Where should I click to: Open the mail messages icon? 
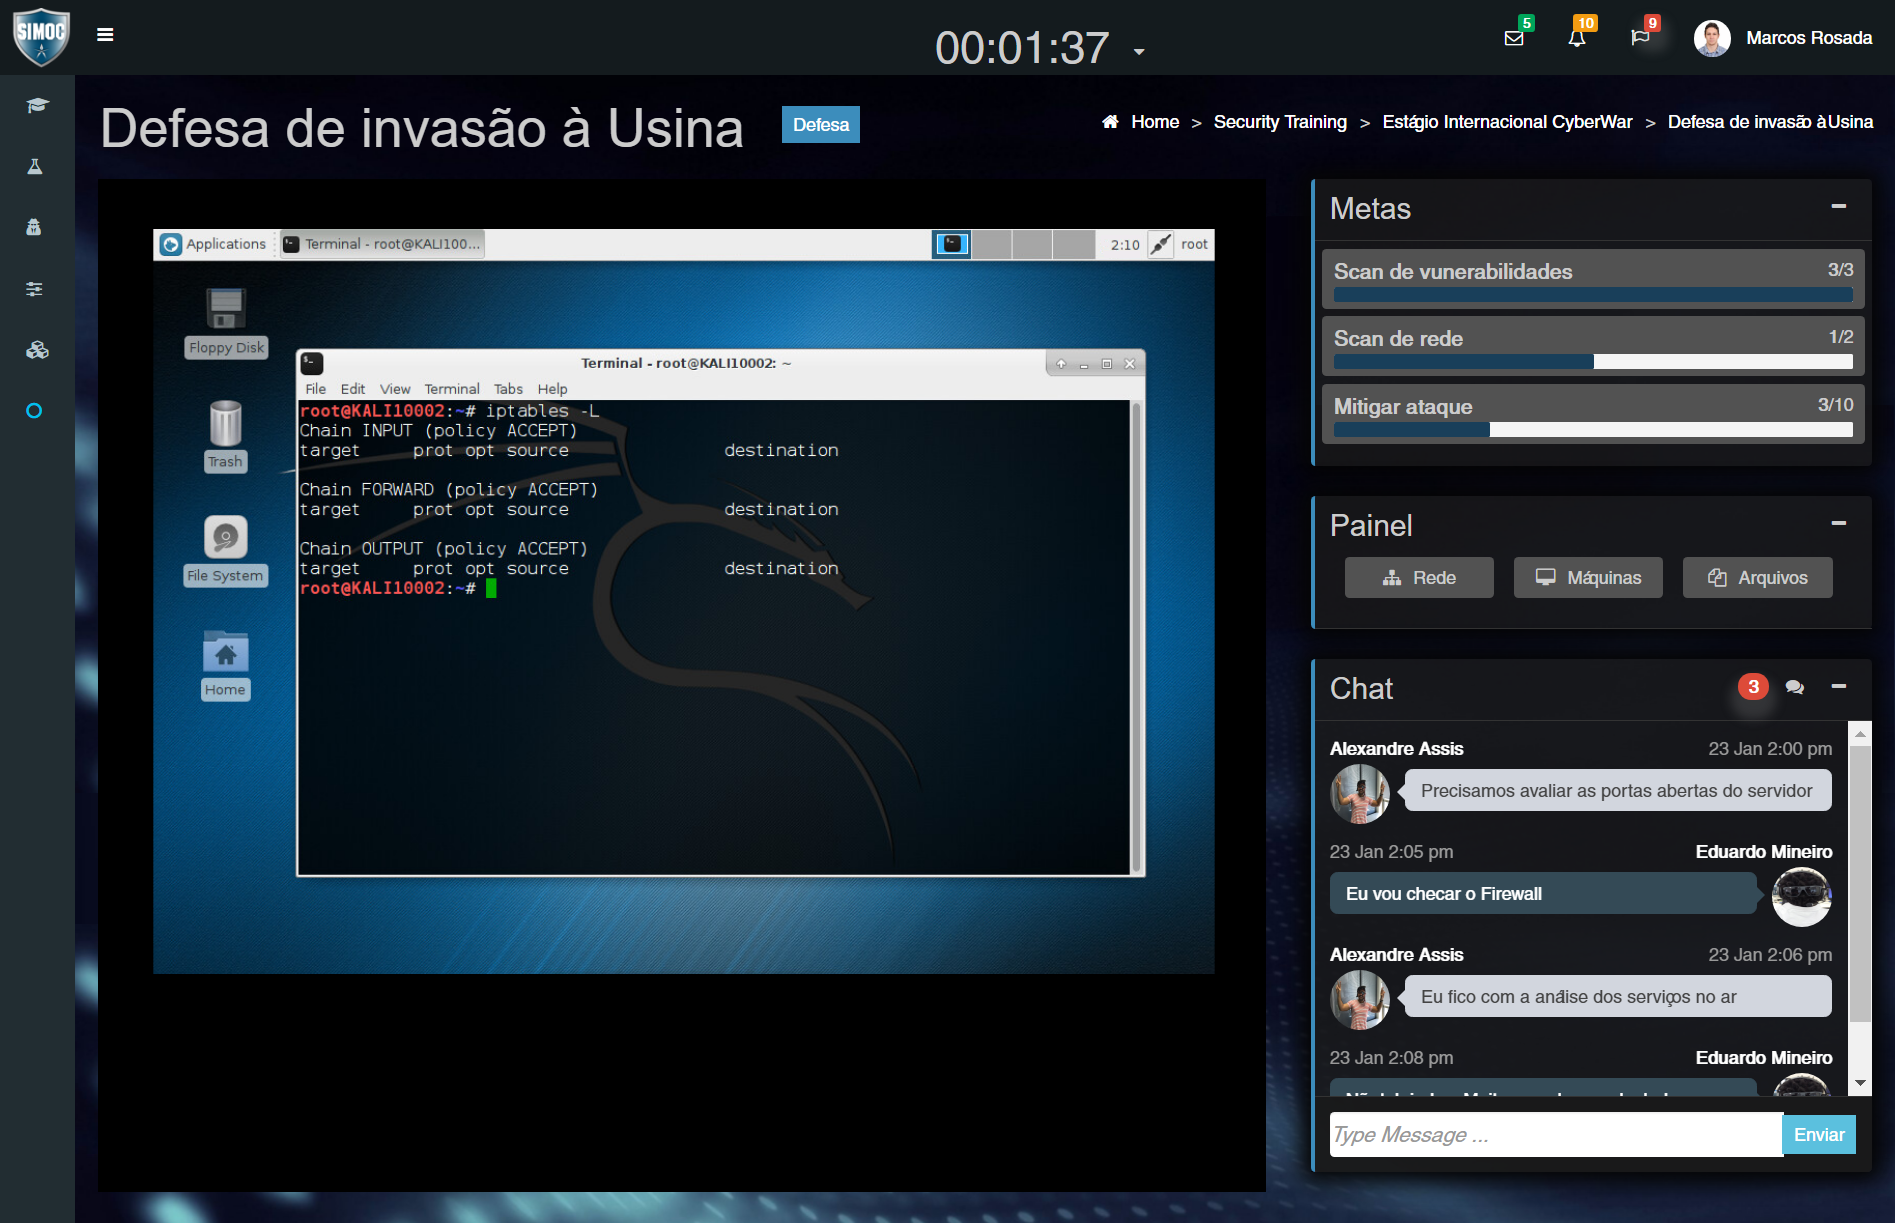(x=1514, y=38)
